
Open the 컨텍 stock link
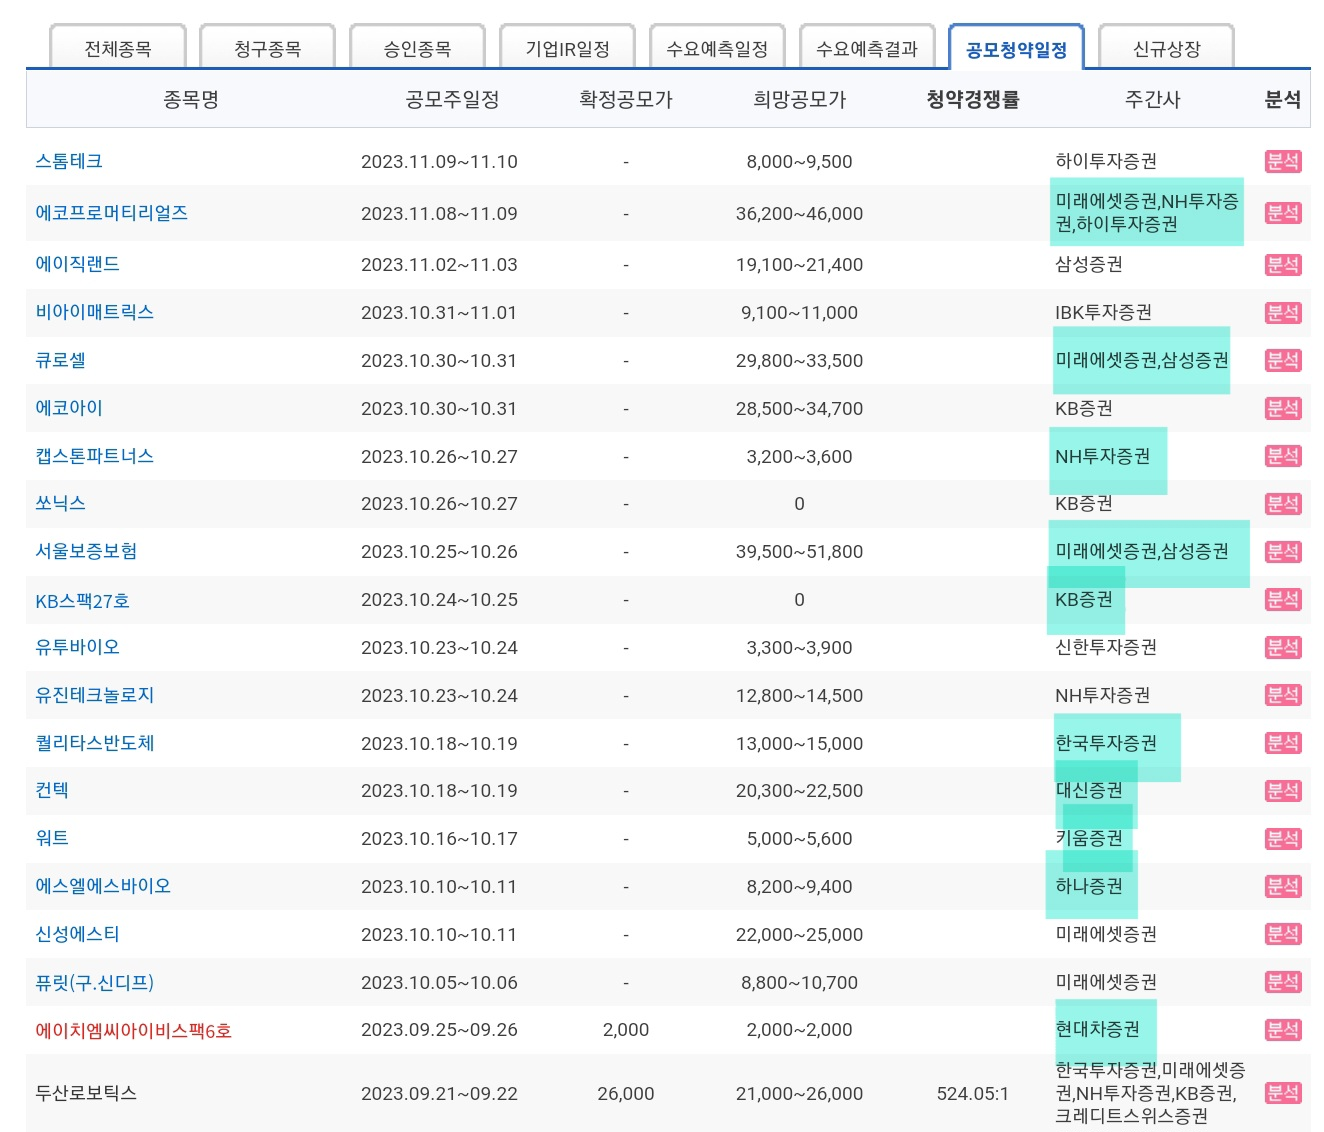click(x=52, y=790)
